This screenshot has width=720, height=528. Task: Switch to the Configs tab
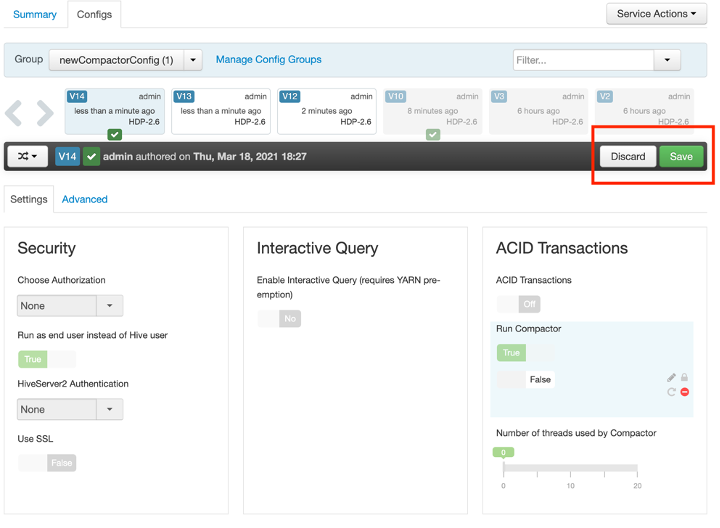(94, 14)
